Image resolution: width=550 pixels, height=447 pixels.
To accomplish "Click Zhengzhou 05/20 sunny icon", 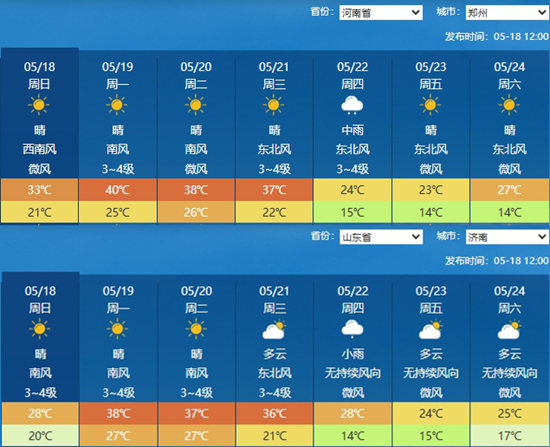I will [196, 105].
